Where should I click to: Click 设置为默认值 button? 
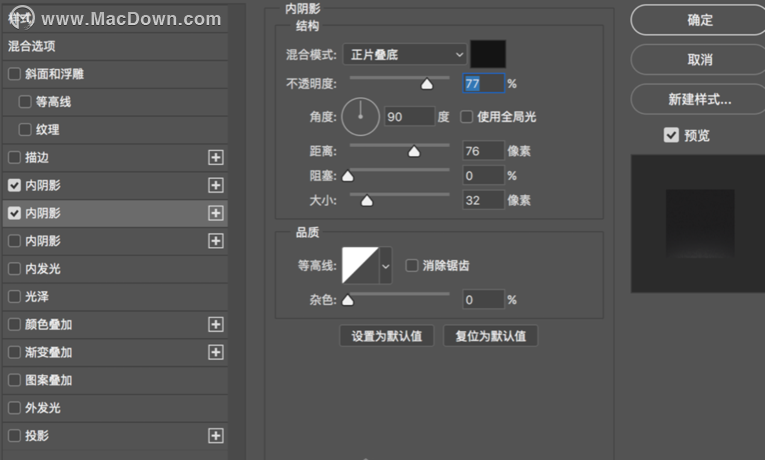[386, 336]
